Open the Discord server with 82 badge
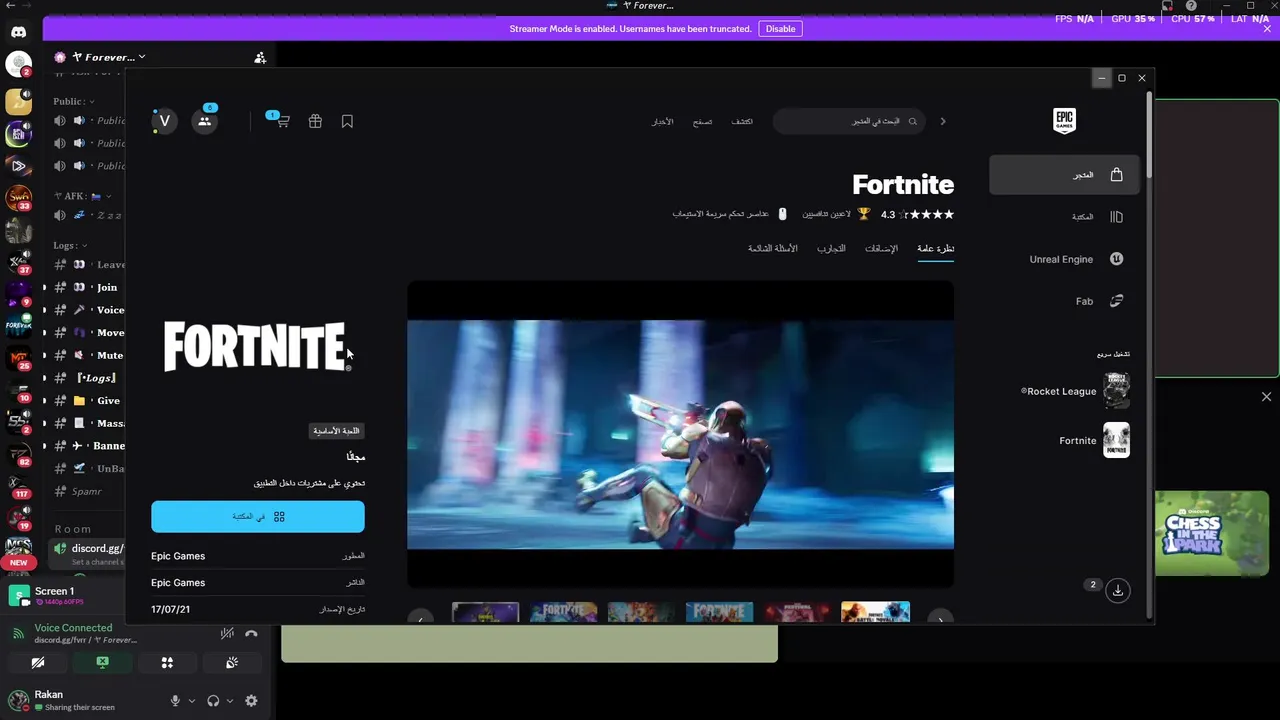 click(18, 453)
